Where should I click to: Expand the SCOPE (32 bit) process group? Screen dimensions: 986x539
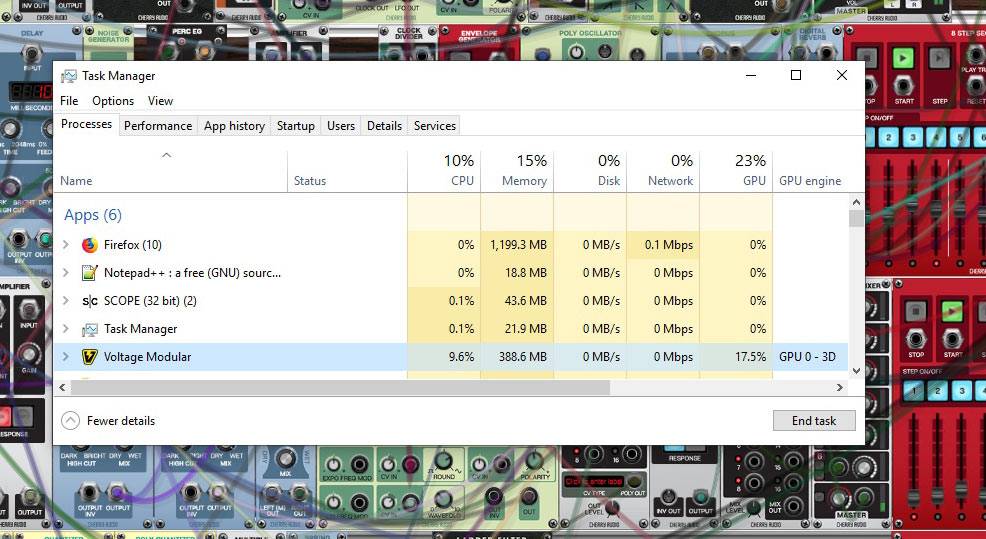66,301
